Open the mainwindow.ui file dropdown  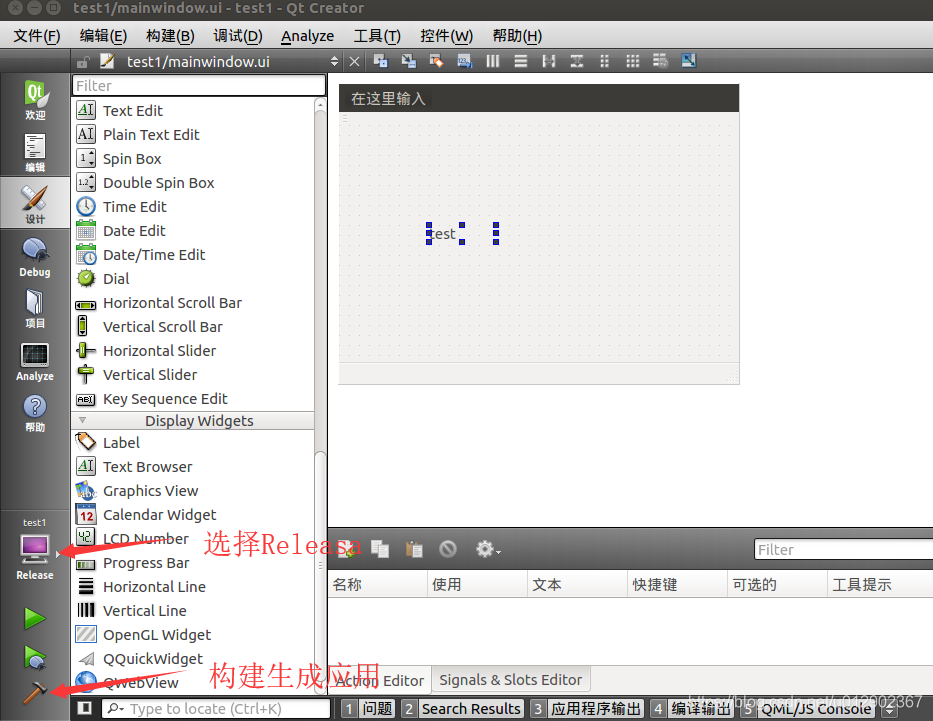pos(334,62)
